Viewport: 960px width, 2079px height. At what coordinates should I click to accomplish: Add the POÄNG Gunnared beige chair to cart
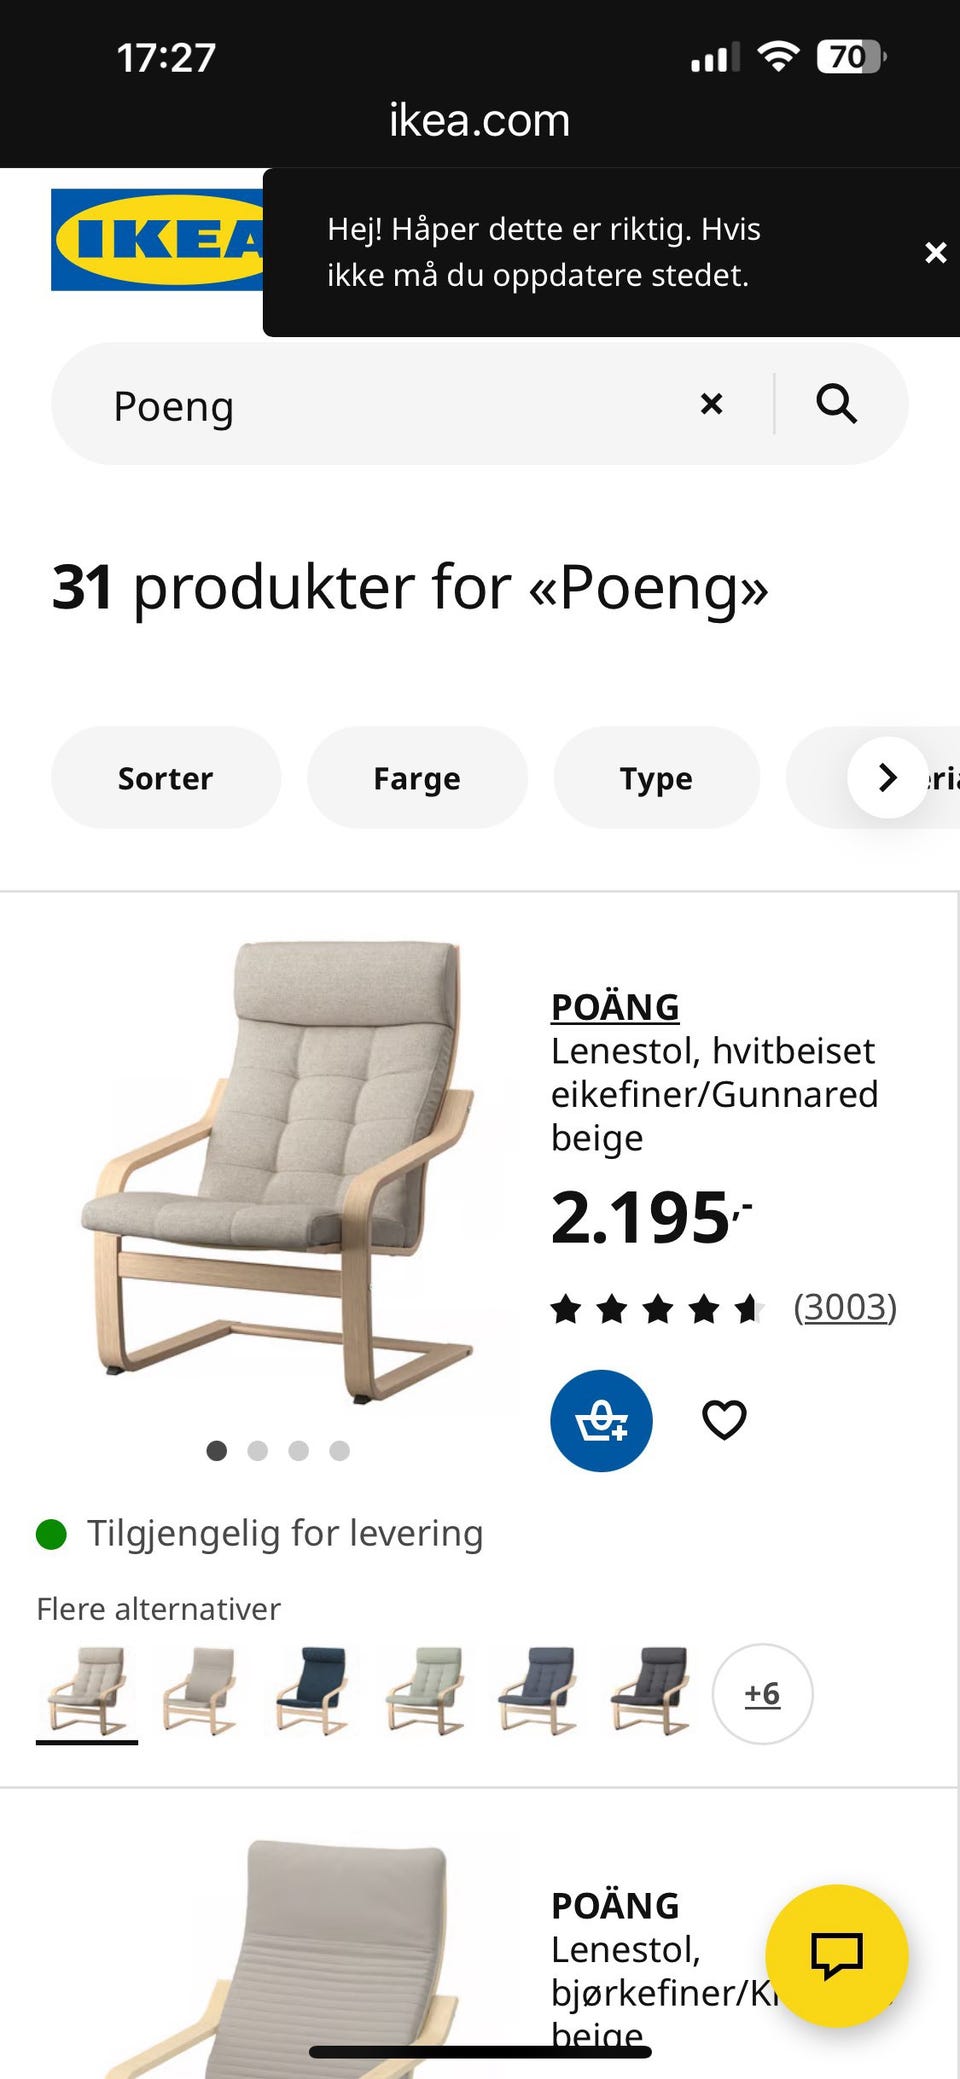(601, 1420)
